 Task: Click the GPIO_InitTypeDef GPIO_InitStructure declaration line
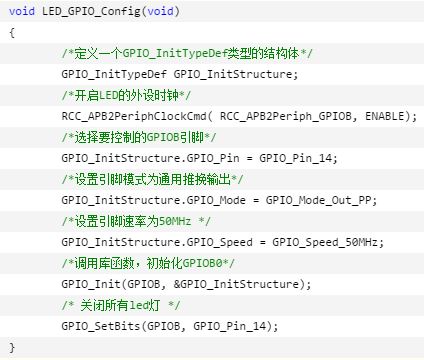(x=180, y=74)
